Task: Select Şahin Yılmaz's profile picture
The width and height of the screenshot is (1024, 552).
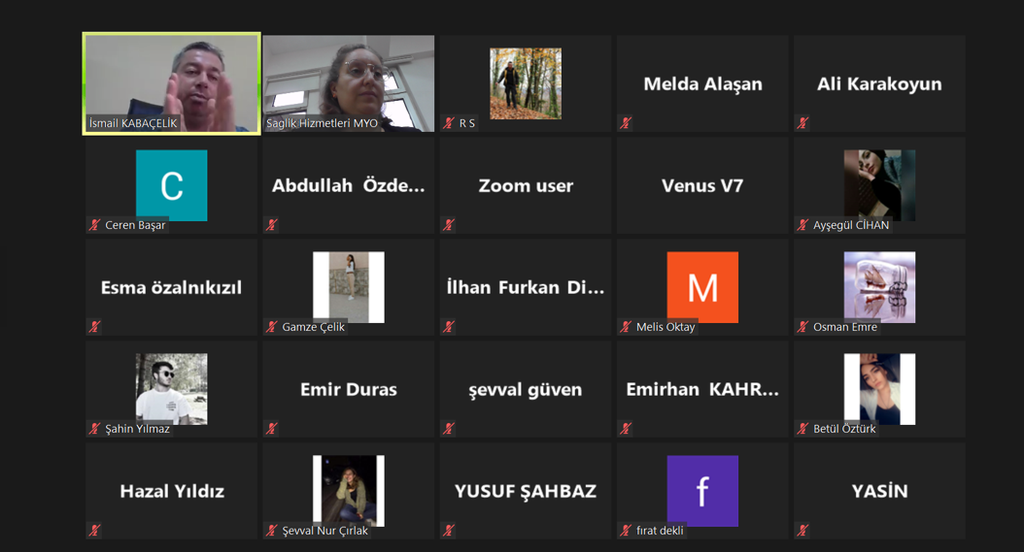Action: 172,389
